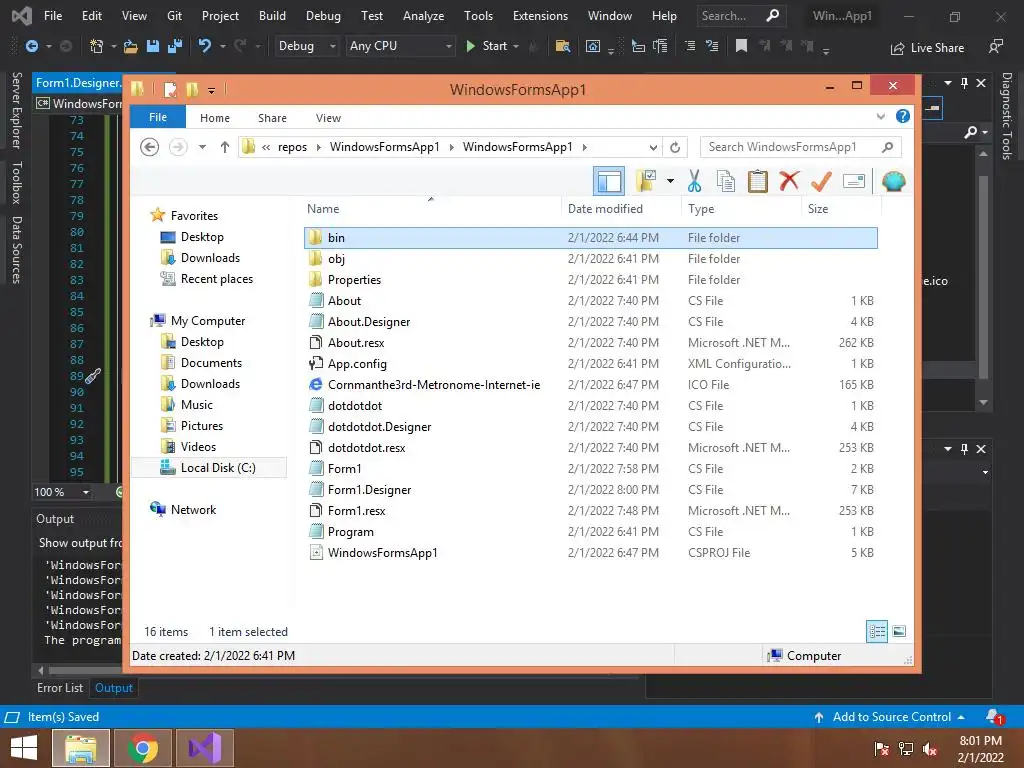Viewport: 1024px width, 768px height.
Task: Open the Start button dropdown arrow
Action: coord(516,46)
